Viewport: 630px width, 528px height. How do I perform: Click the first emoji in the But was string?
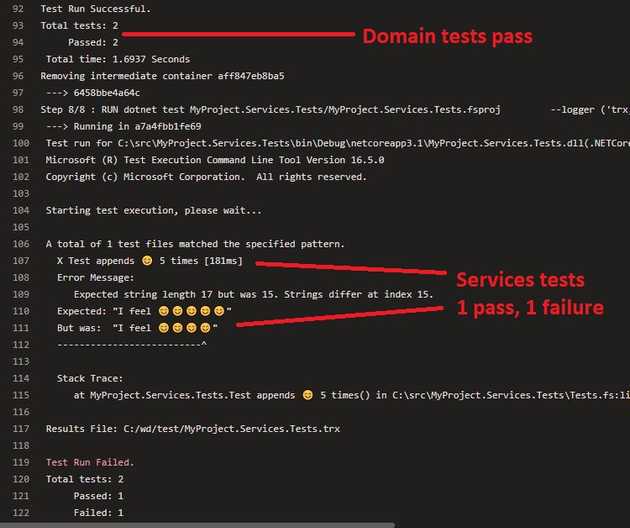click(164, 328)
